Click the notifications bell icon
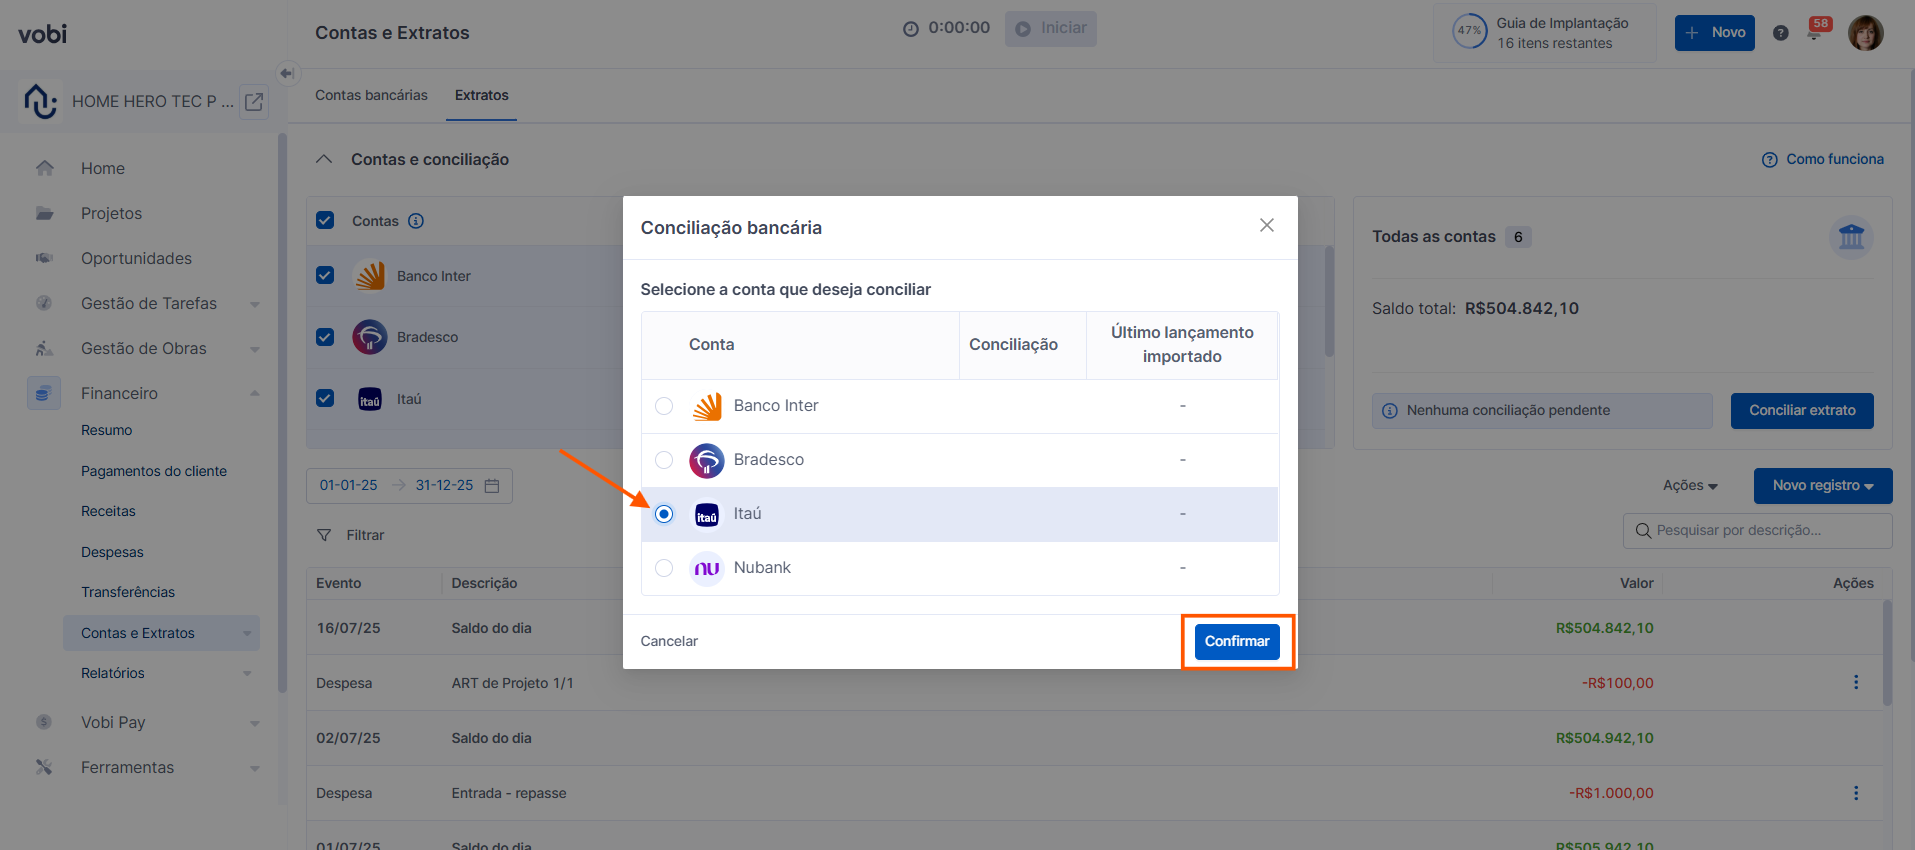 click(1815, 33)
